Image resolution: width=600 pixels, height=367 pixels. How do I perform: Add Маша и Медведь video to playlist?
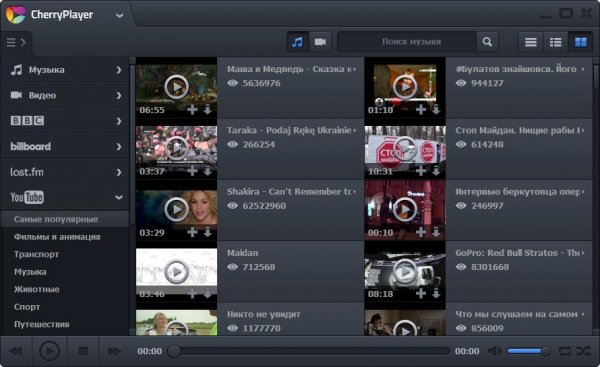pos(192,110)
